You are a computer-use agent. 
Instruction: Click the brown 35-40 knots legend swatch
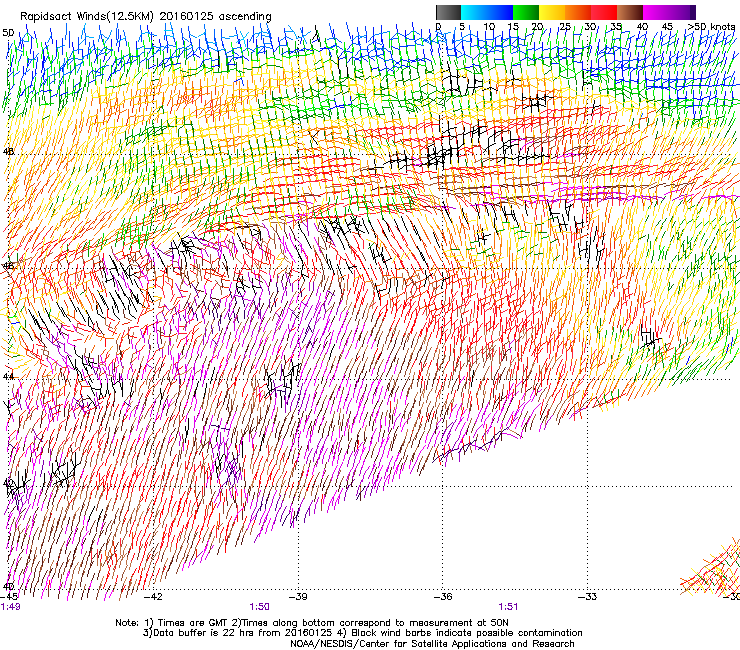630,12
